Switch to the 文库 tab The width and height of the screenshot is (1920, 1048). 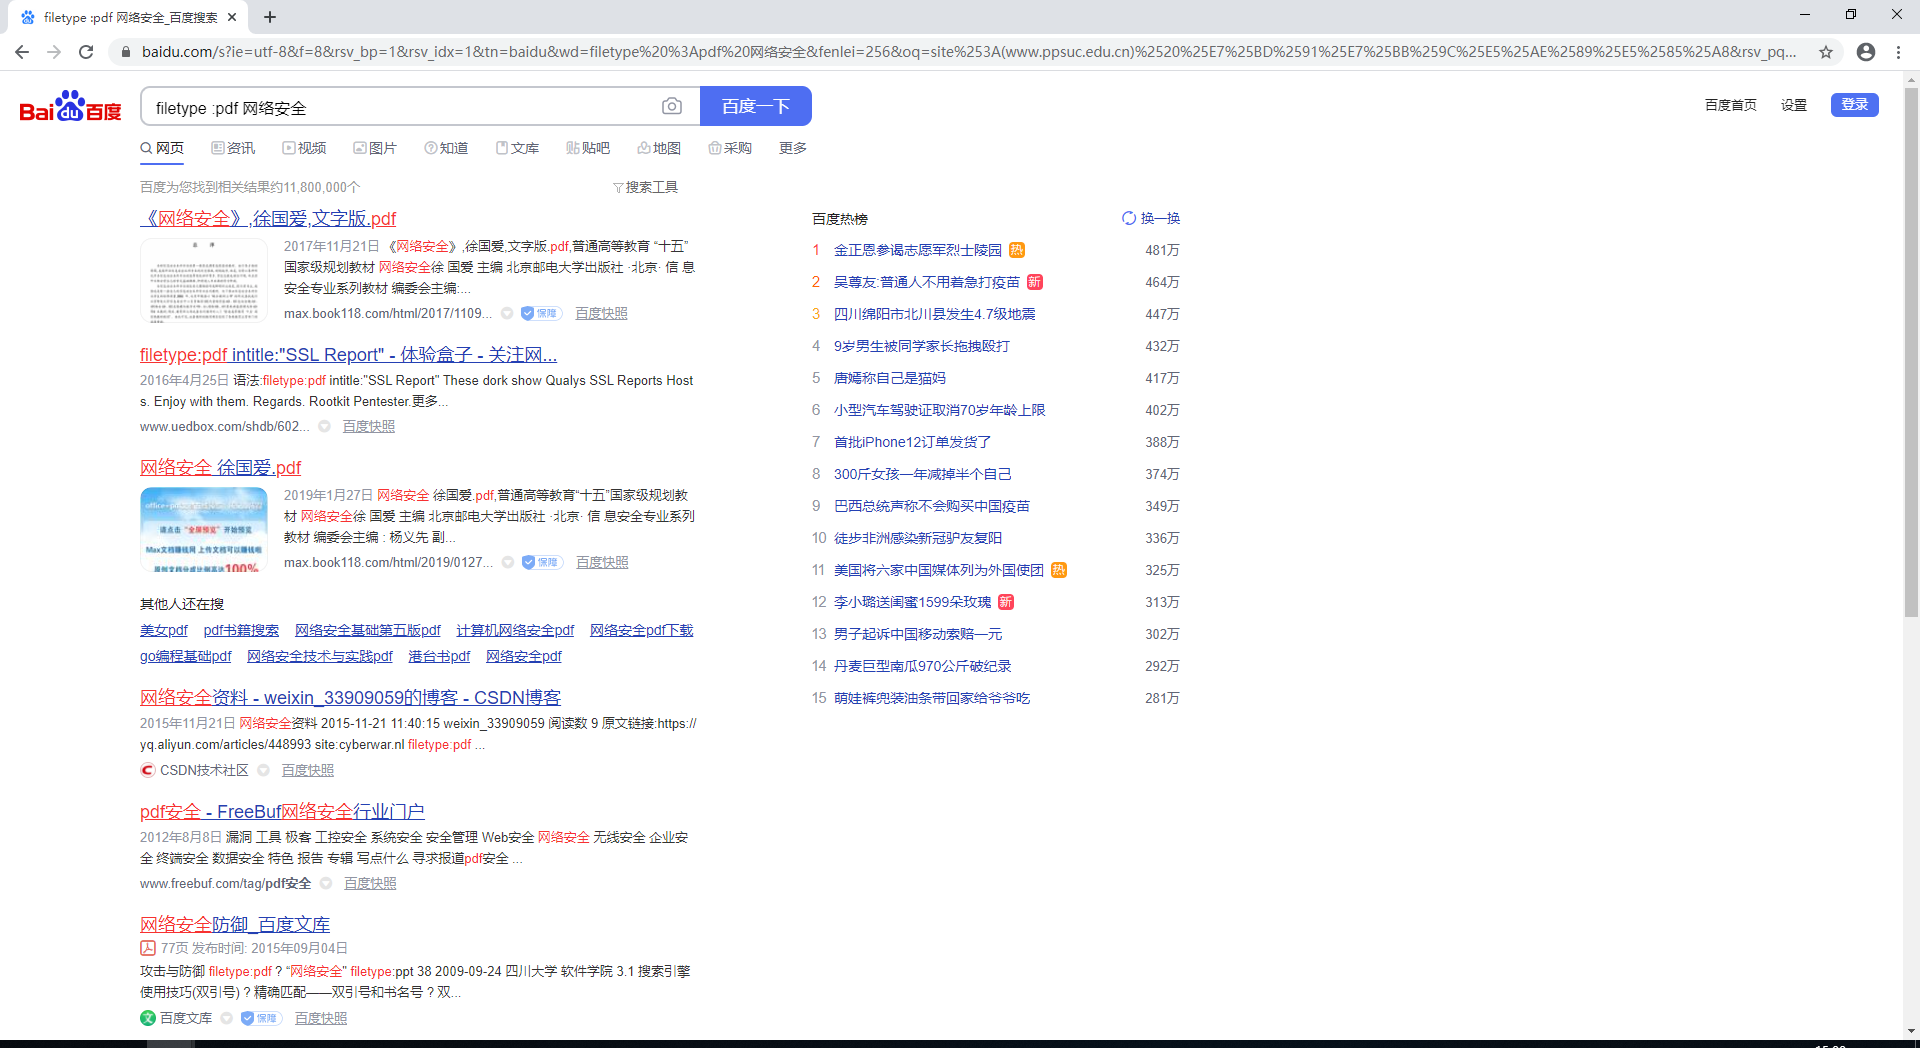click(x=517, y=148)
